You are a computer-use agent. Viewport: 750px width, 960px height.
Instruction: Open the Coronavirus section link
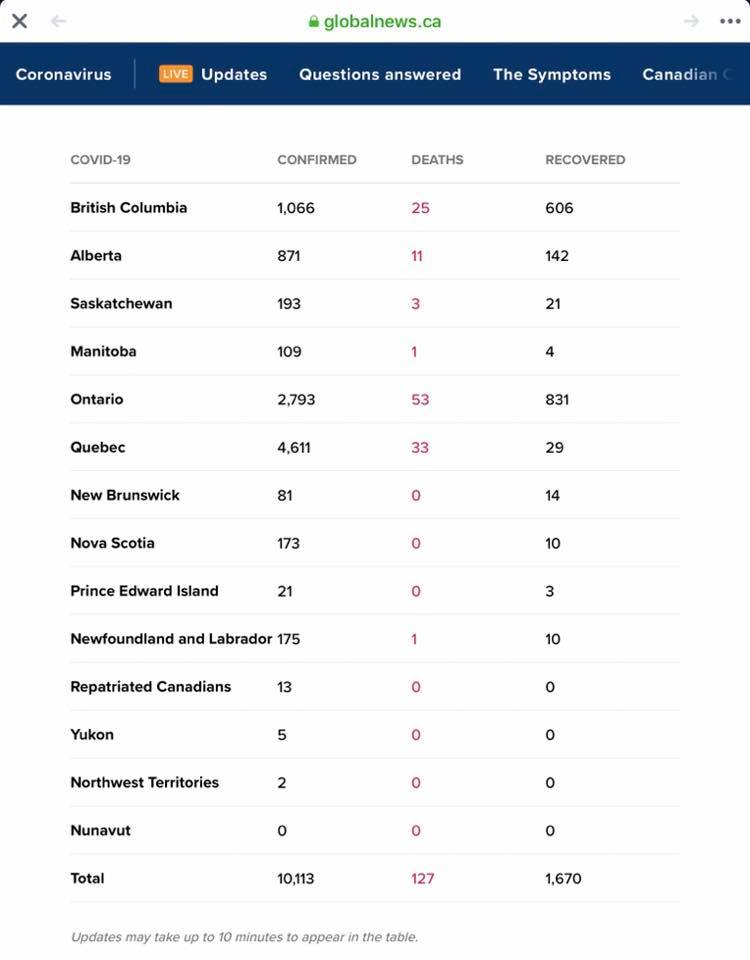point(63,74)
